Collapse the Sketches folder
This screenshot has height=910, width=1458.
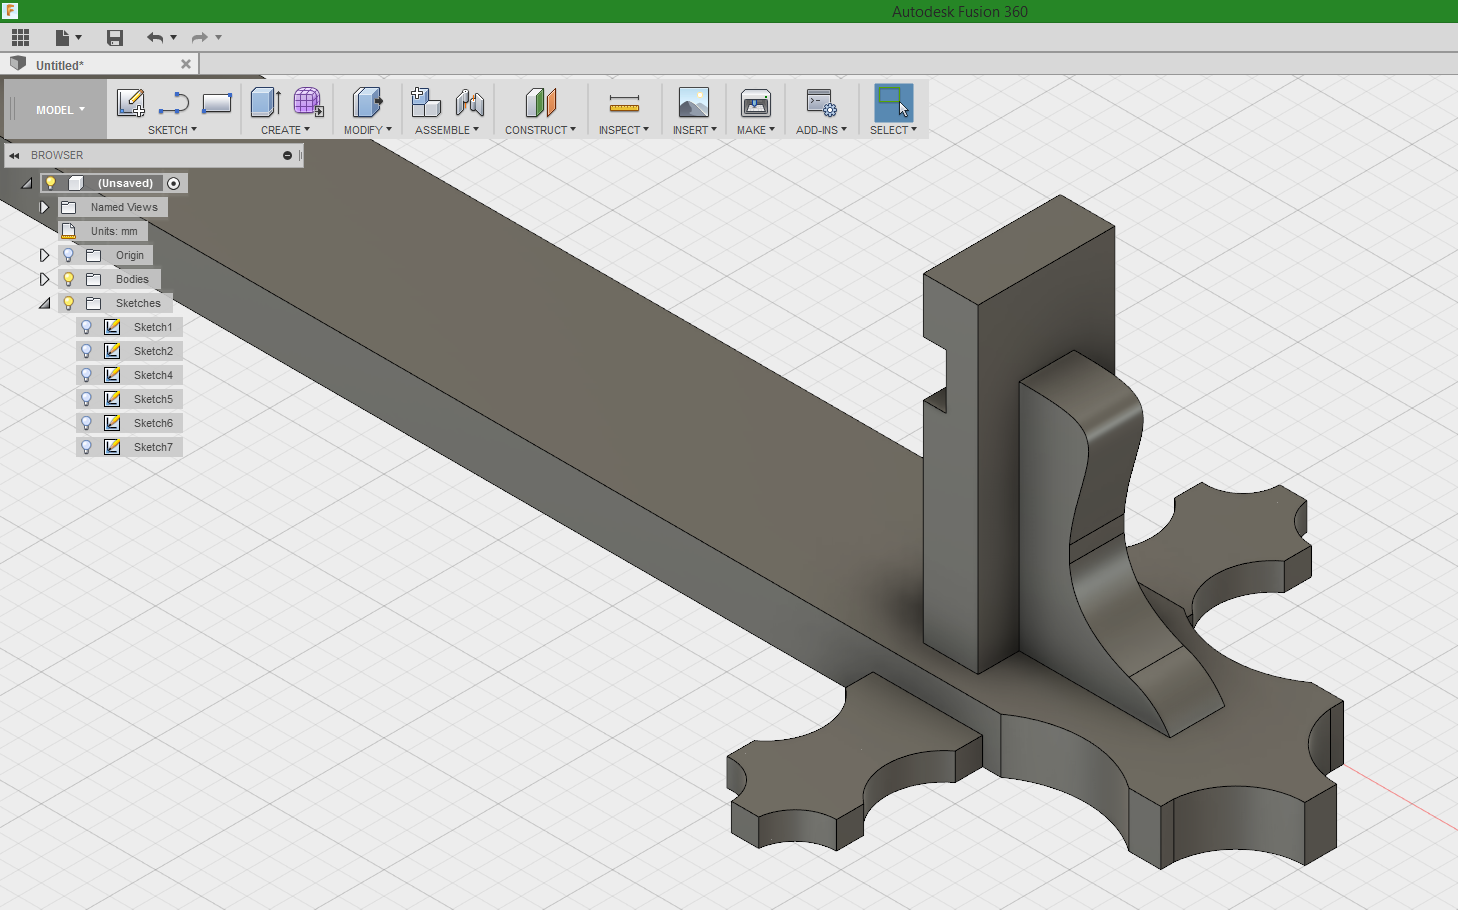tap(44, 303)
